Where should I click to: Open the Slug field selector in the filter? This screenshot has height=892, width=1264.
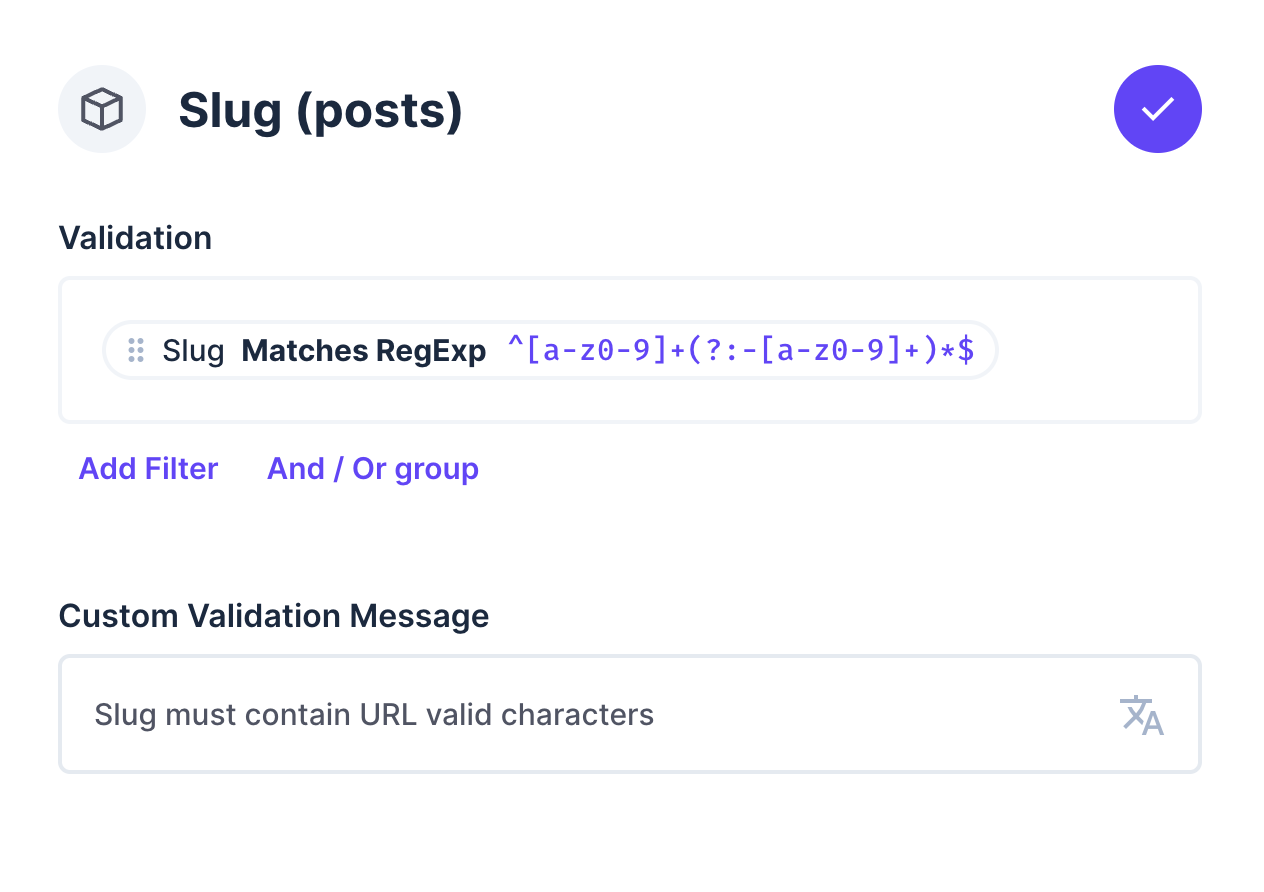(x=193, y=350)
